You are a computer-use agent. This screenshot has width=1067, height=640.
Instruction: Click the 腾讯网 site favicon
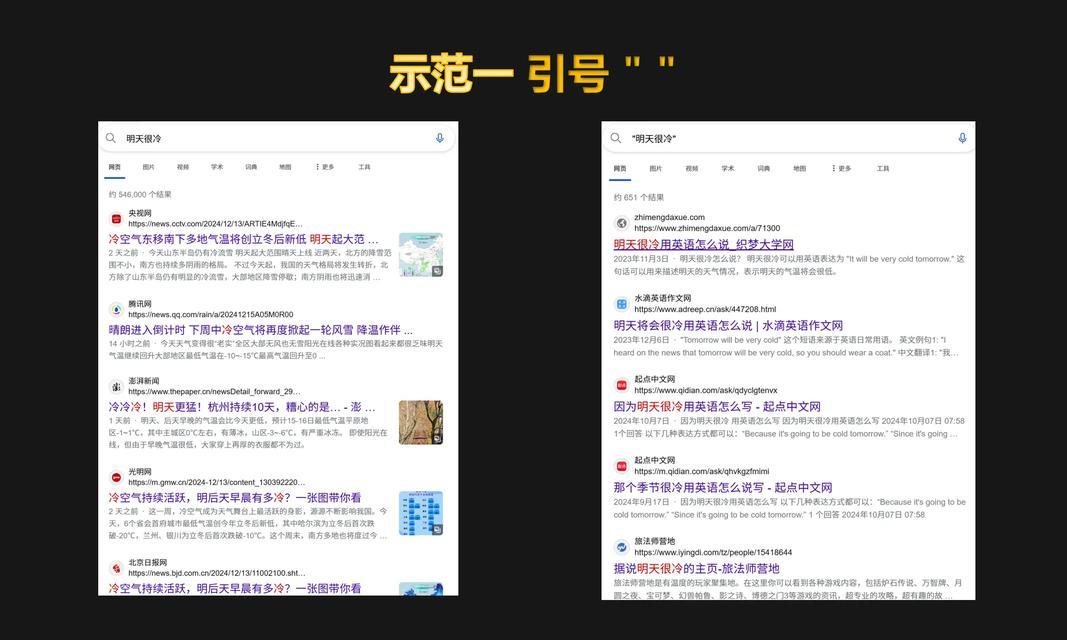[x=116, y=309]
